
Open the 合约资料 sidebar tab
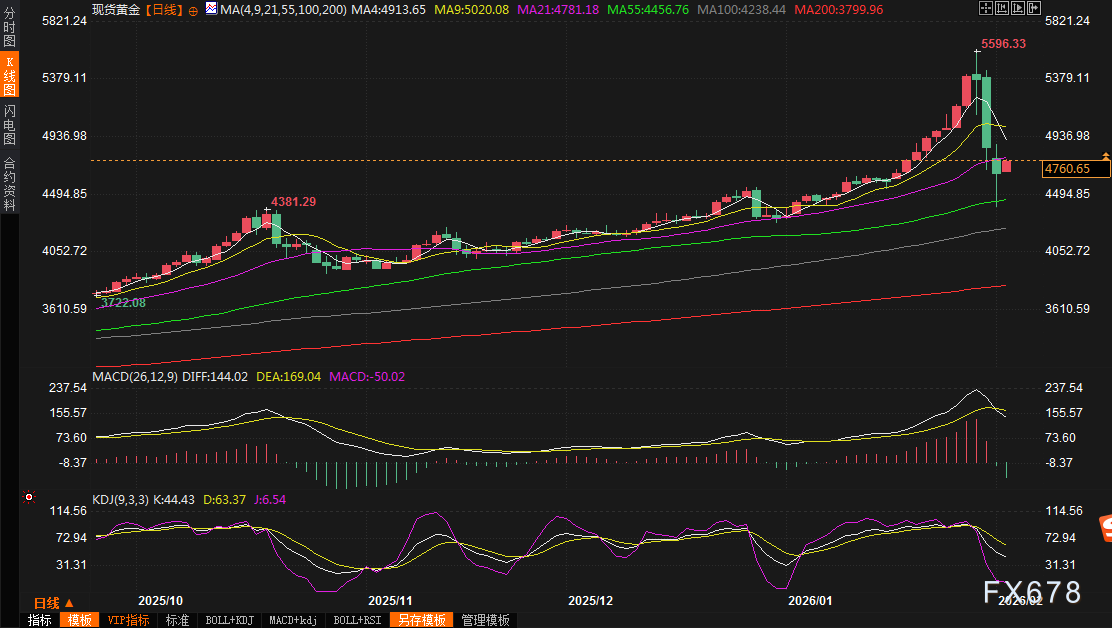[9, 183]
